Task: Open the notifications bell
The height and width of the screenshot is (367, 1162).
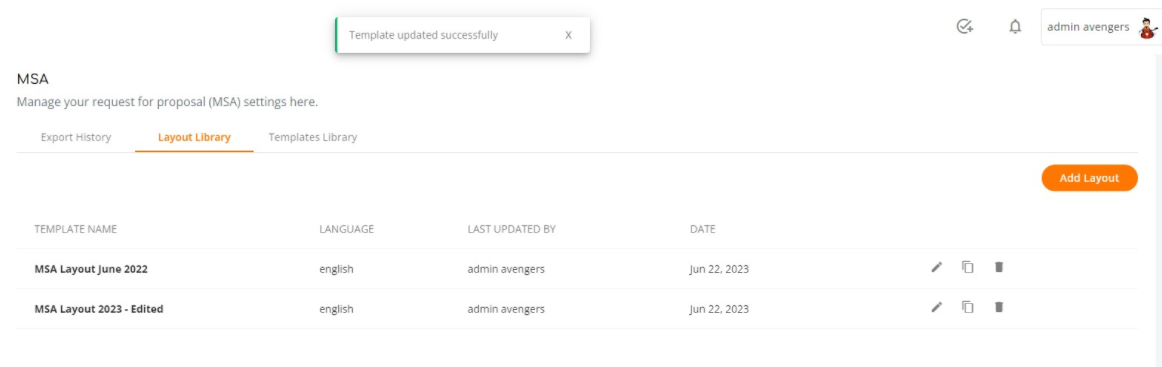Action: click(x=1015, y=27)
